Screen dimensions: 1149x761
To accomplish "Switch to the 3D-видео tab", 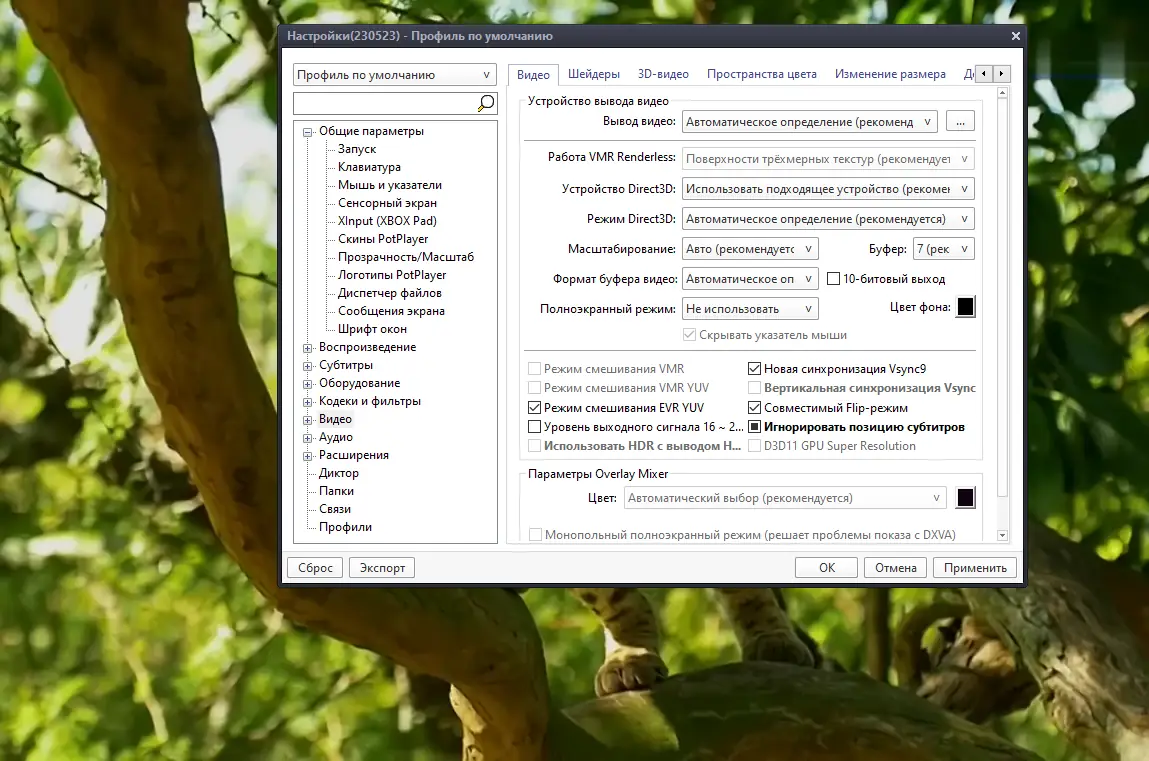I will 663,74.
